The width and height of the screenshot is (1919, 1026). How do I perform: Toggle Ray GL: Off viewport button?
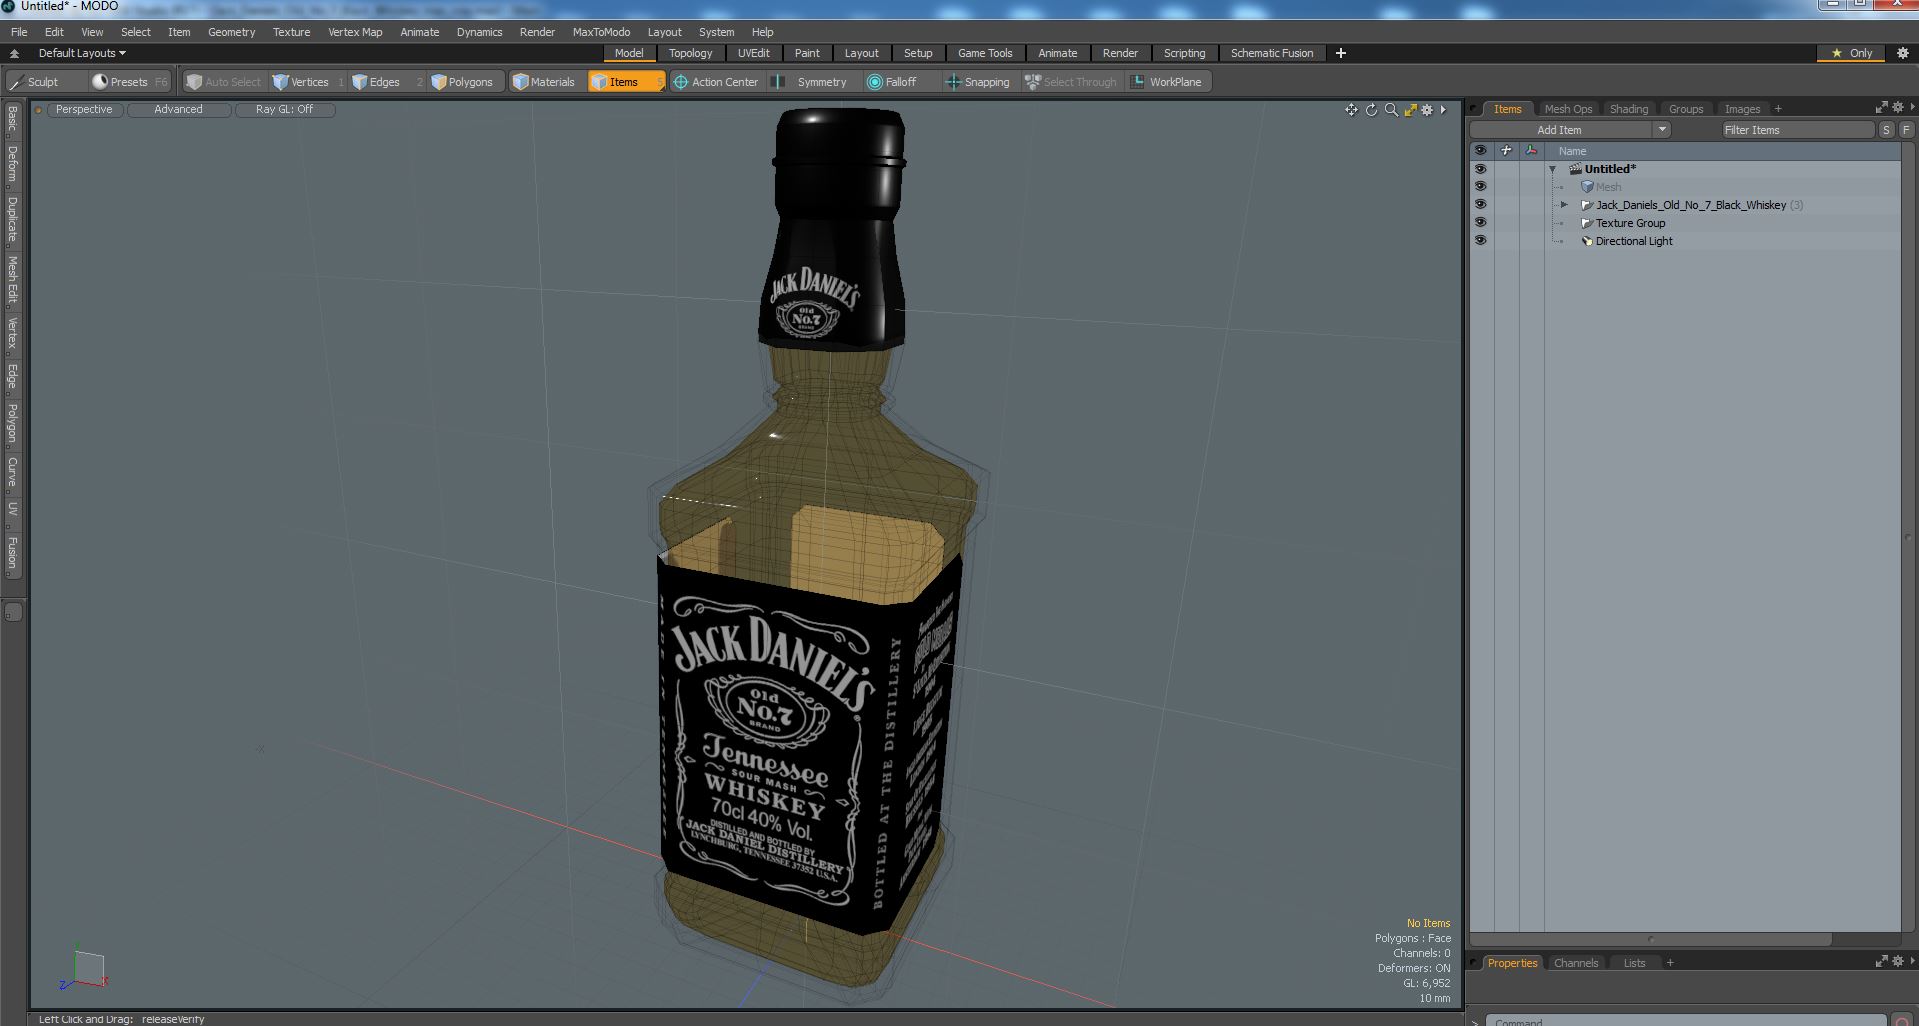(284, 110)
